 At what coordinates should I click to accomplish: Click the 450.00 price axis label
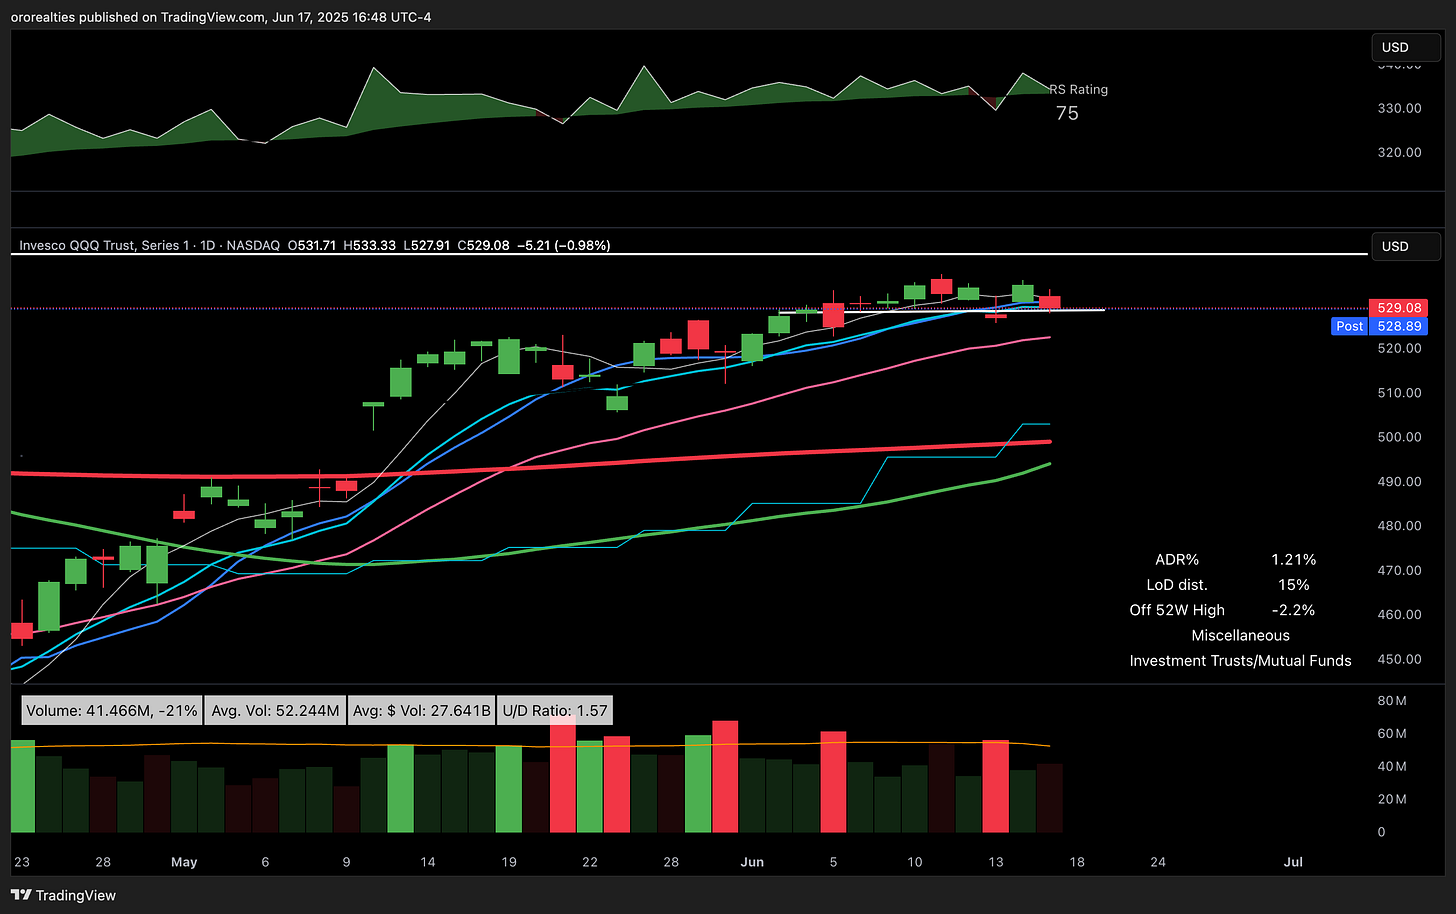(x=1399, y=659)
